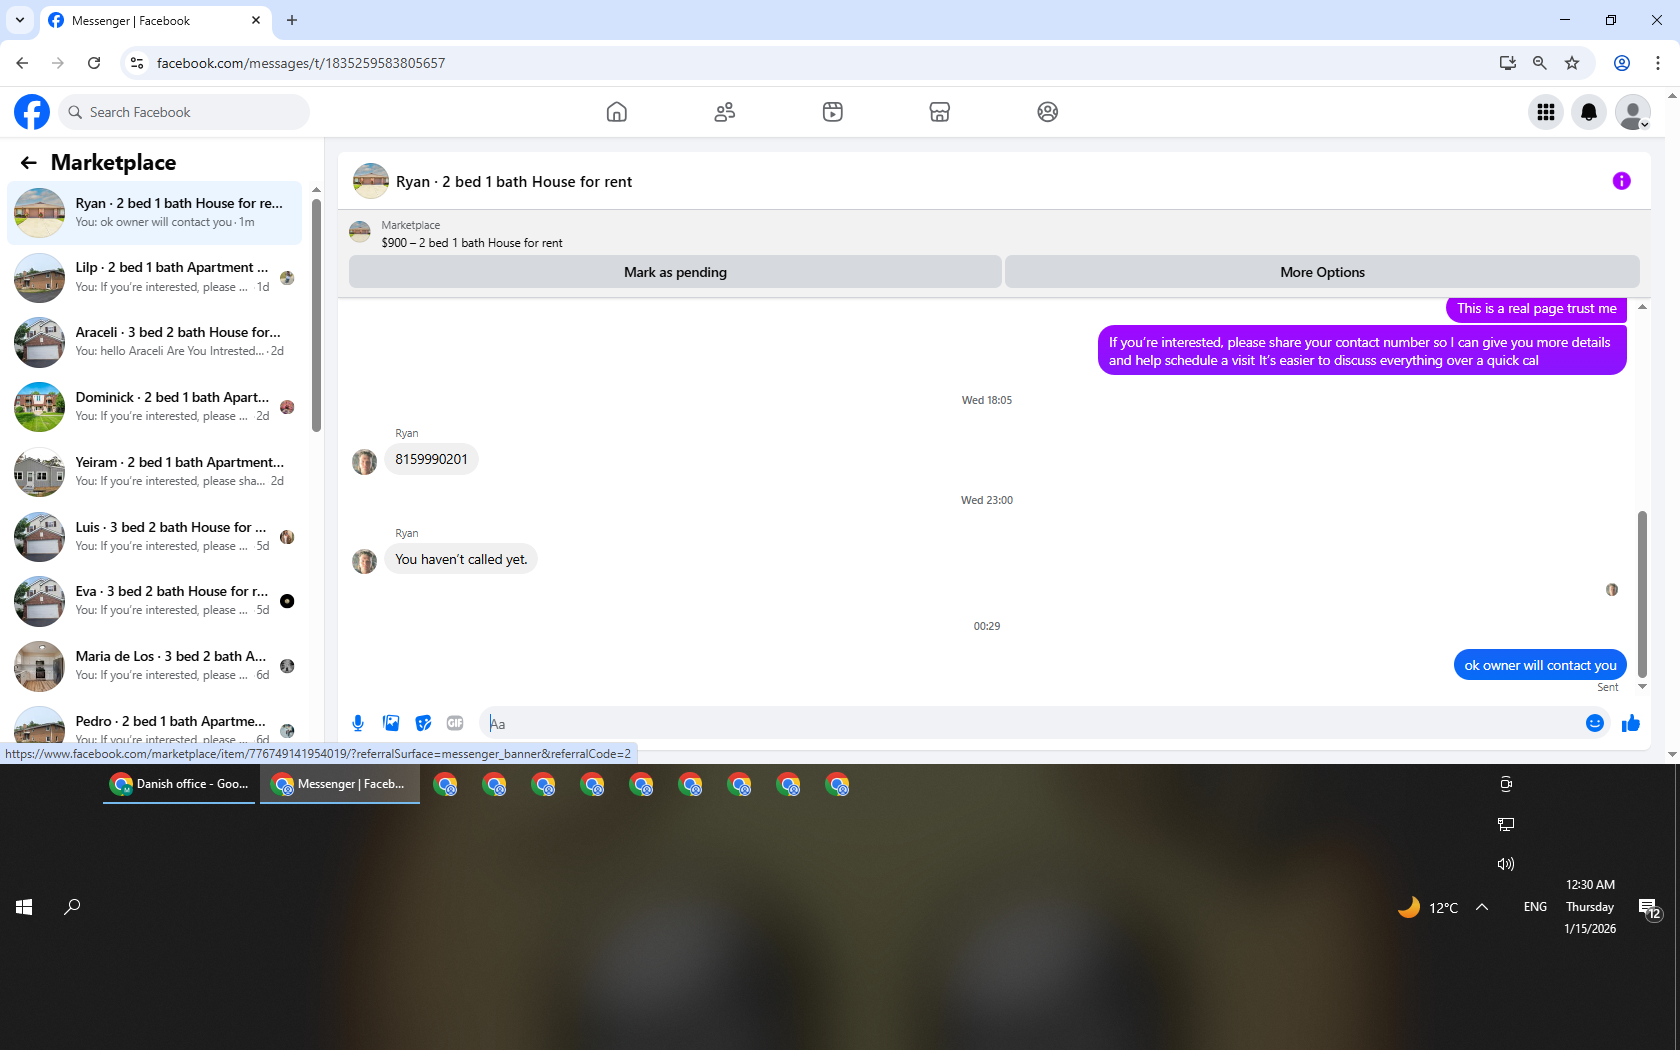1680x1050 pixels.
Task: Open the install app icon in address bar
Action: tap(1508, 63)
